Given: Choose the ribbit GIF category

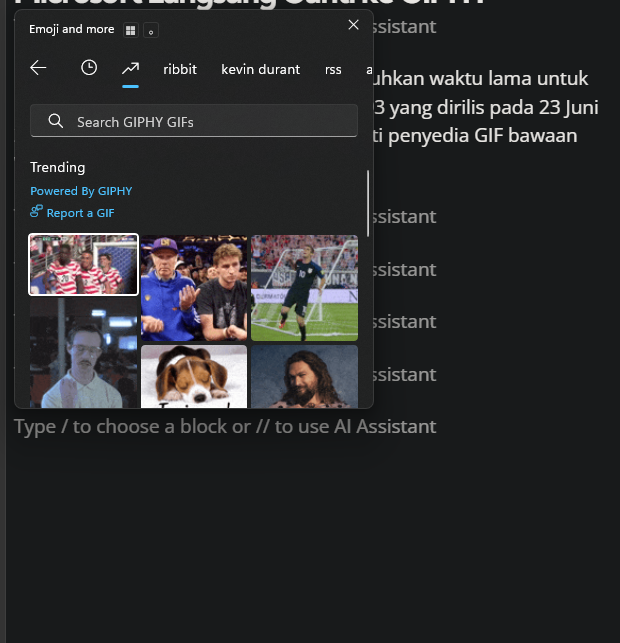Looking at the screenshot, I should point(180,69).
